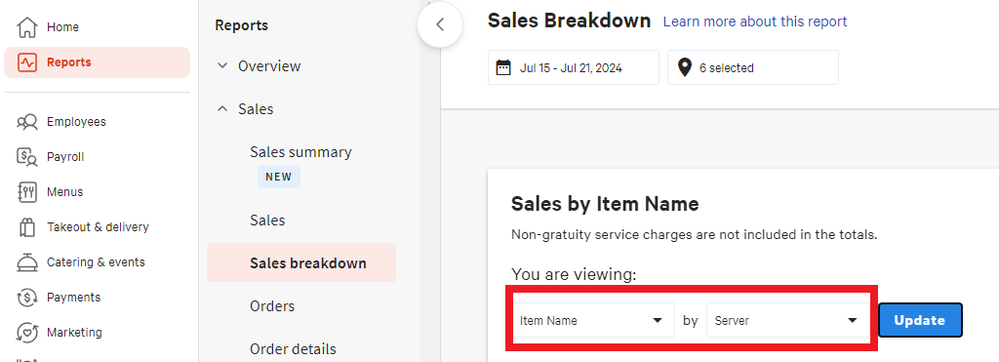Click the Payroll dollar icon
Viewport: 999px width, 362px height.
27,157
